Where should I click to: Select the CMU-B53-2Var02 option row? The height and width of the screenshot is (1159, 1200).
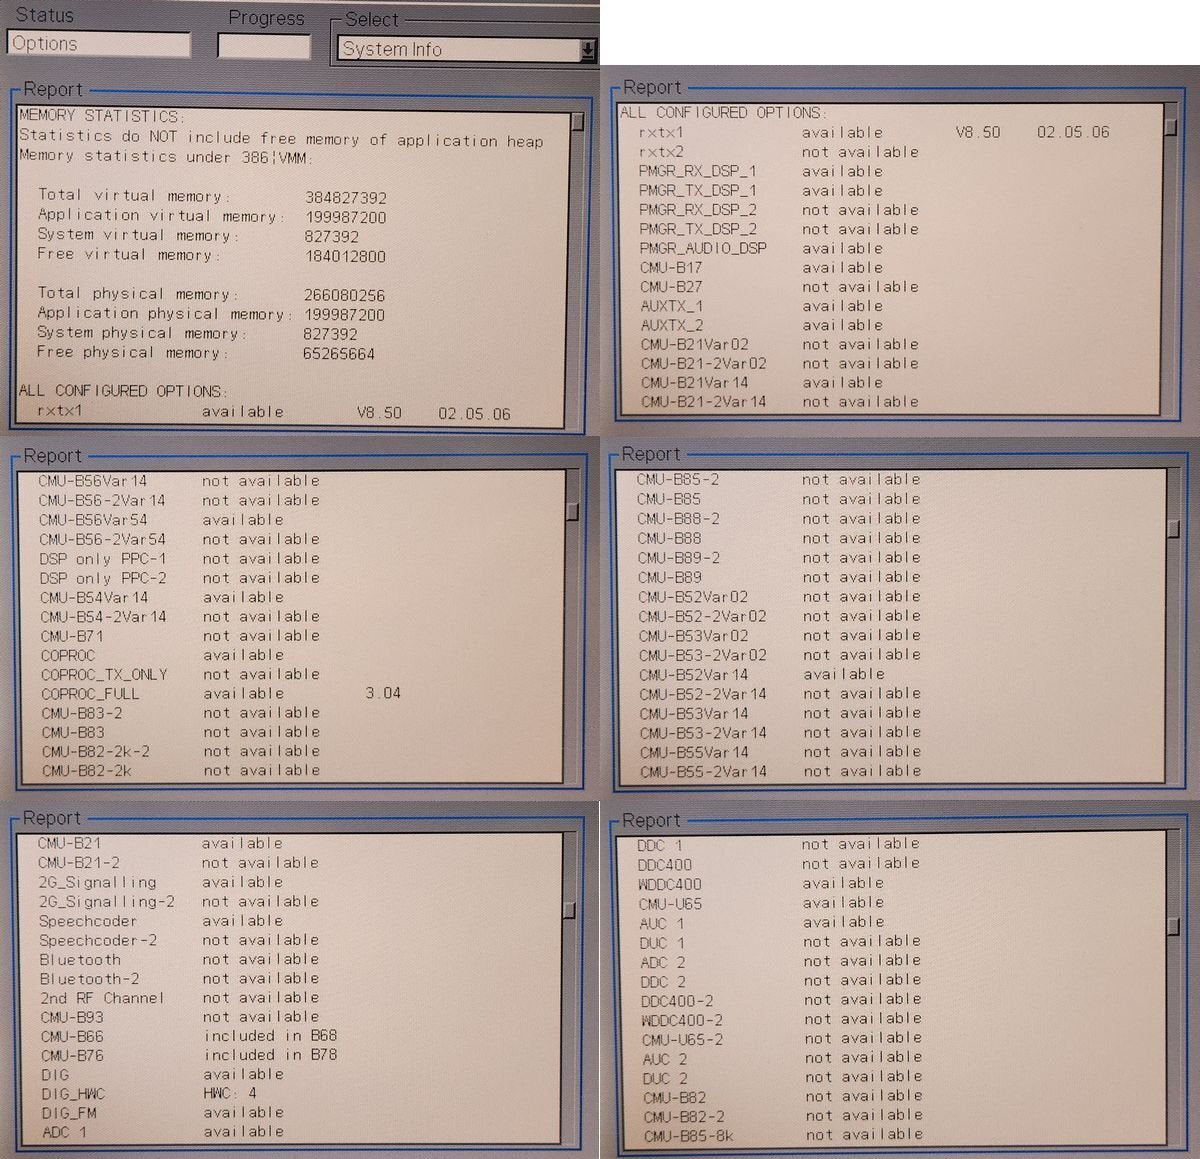779,655
